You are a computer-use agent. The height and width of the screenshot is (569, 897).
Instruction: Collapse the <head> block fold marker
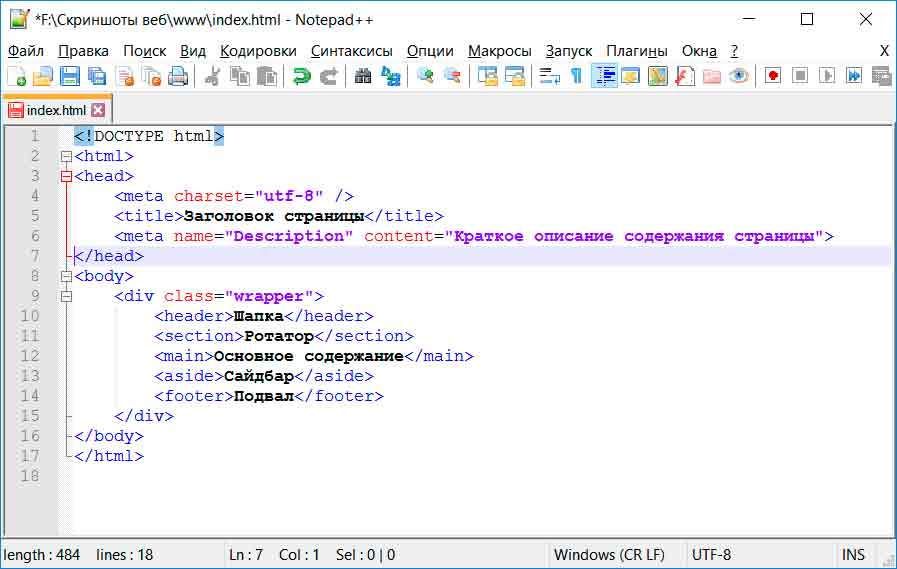pos(66,176)
